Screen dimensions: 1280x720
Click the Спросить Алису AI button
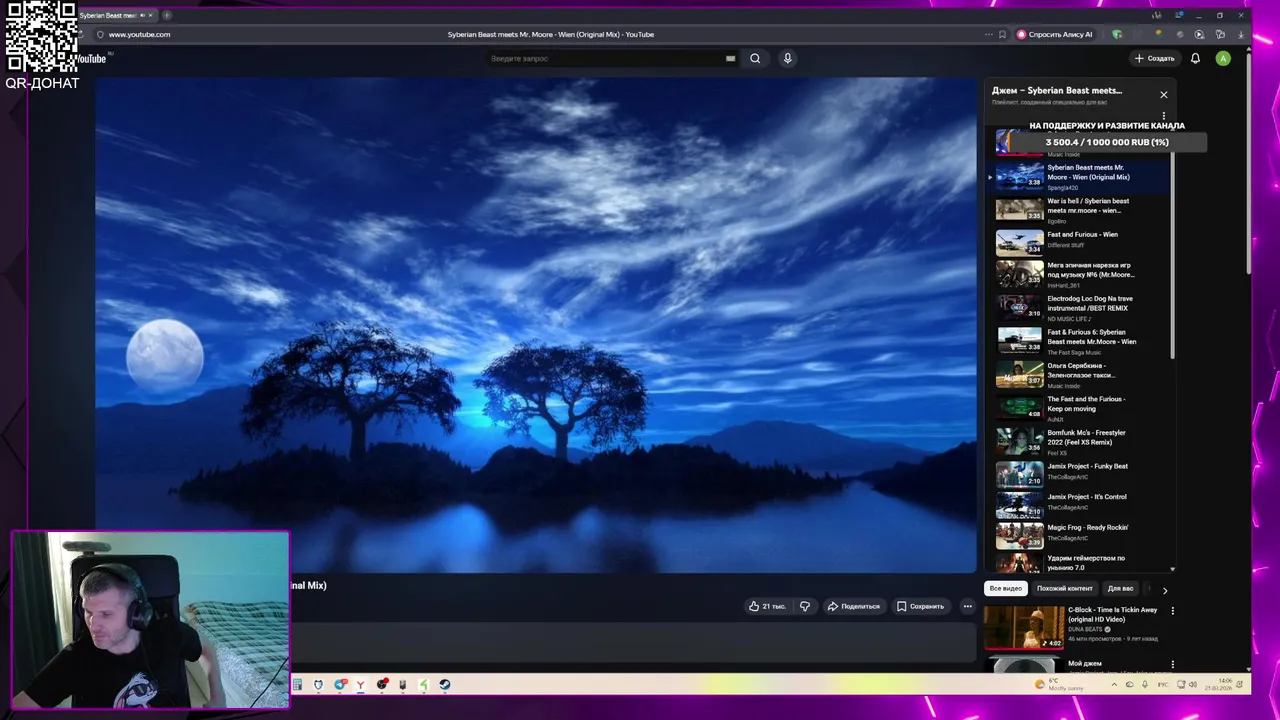[1055, 34]
